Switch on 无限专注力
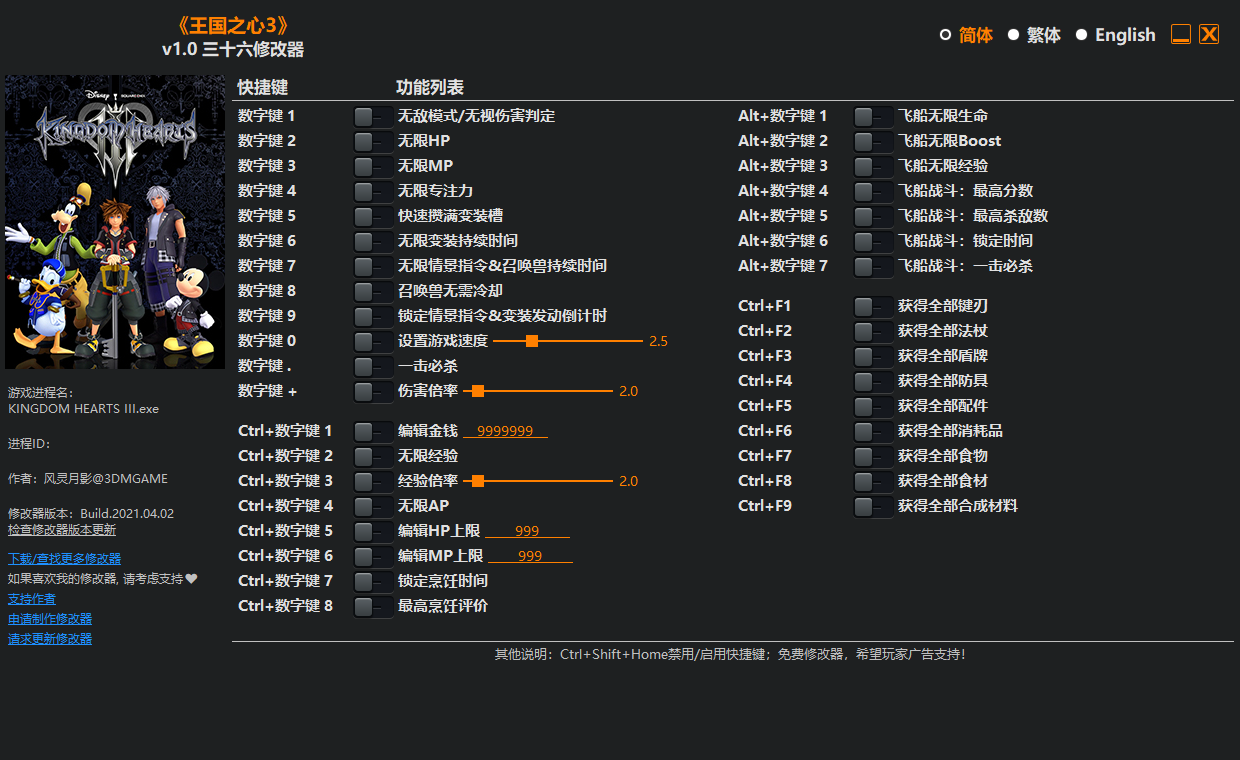The height and width of the screenshot is (760, 1240). [373, 191]
